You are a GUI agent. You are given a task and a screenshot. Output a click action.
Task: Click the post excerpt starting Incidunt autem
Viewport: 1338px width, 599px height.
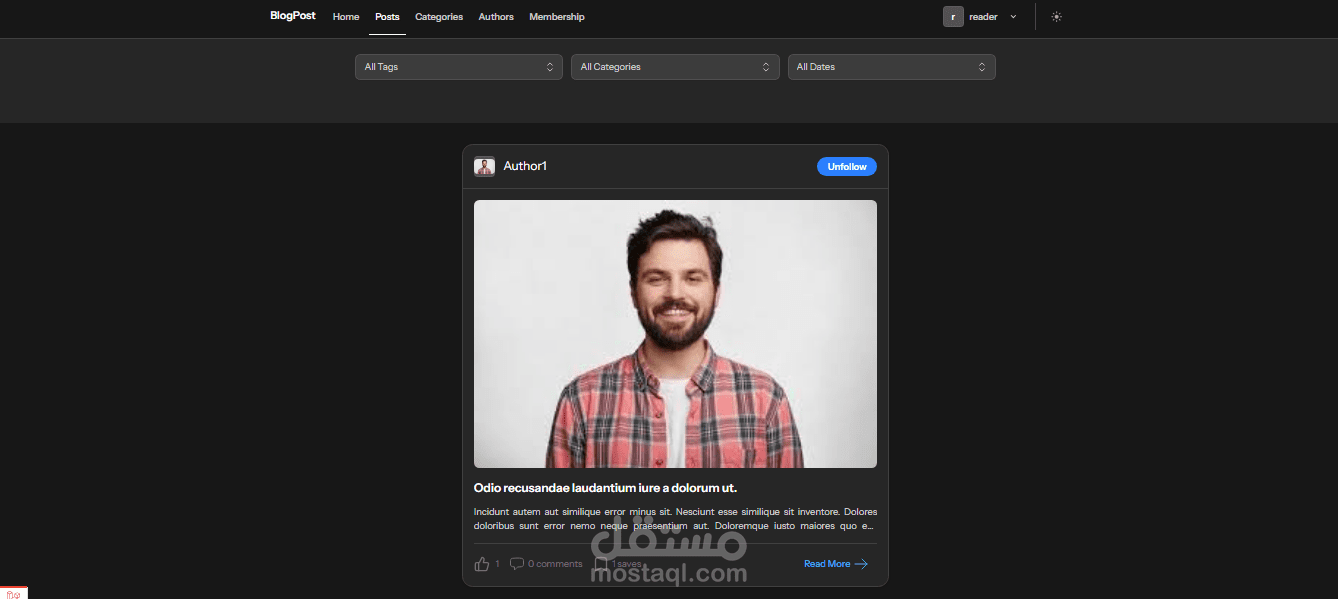(x=675, y=518)
